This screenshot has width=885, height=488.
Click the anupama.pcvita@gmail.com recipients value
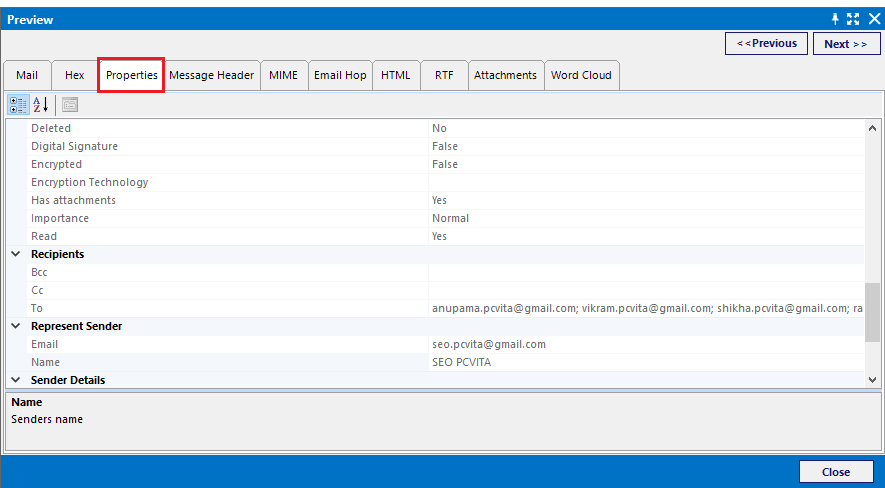point(647,309)
